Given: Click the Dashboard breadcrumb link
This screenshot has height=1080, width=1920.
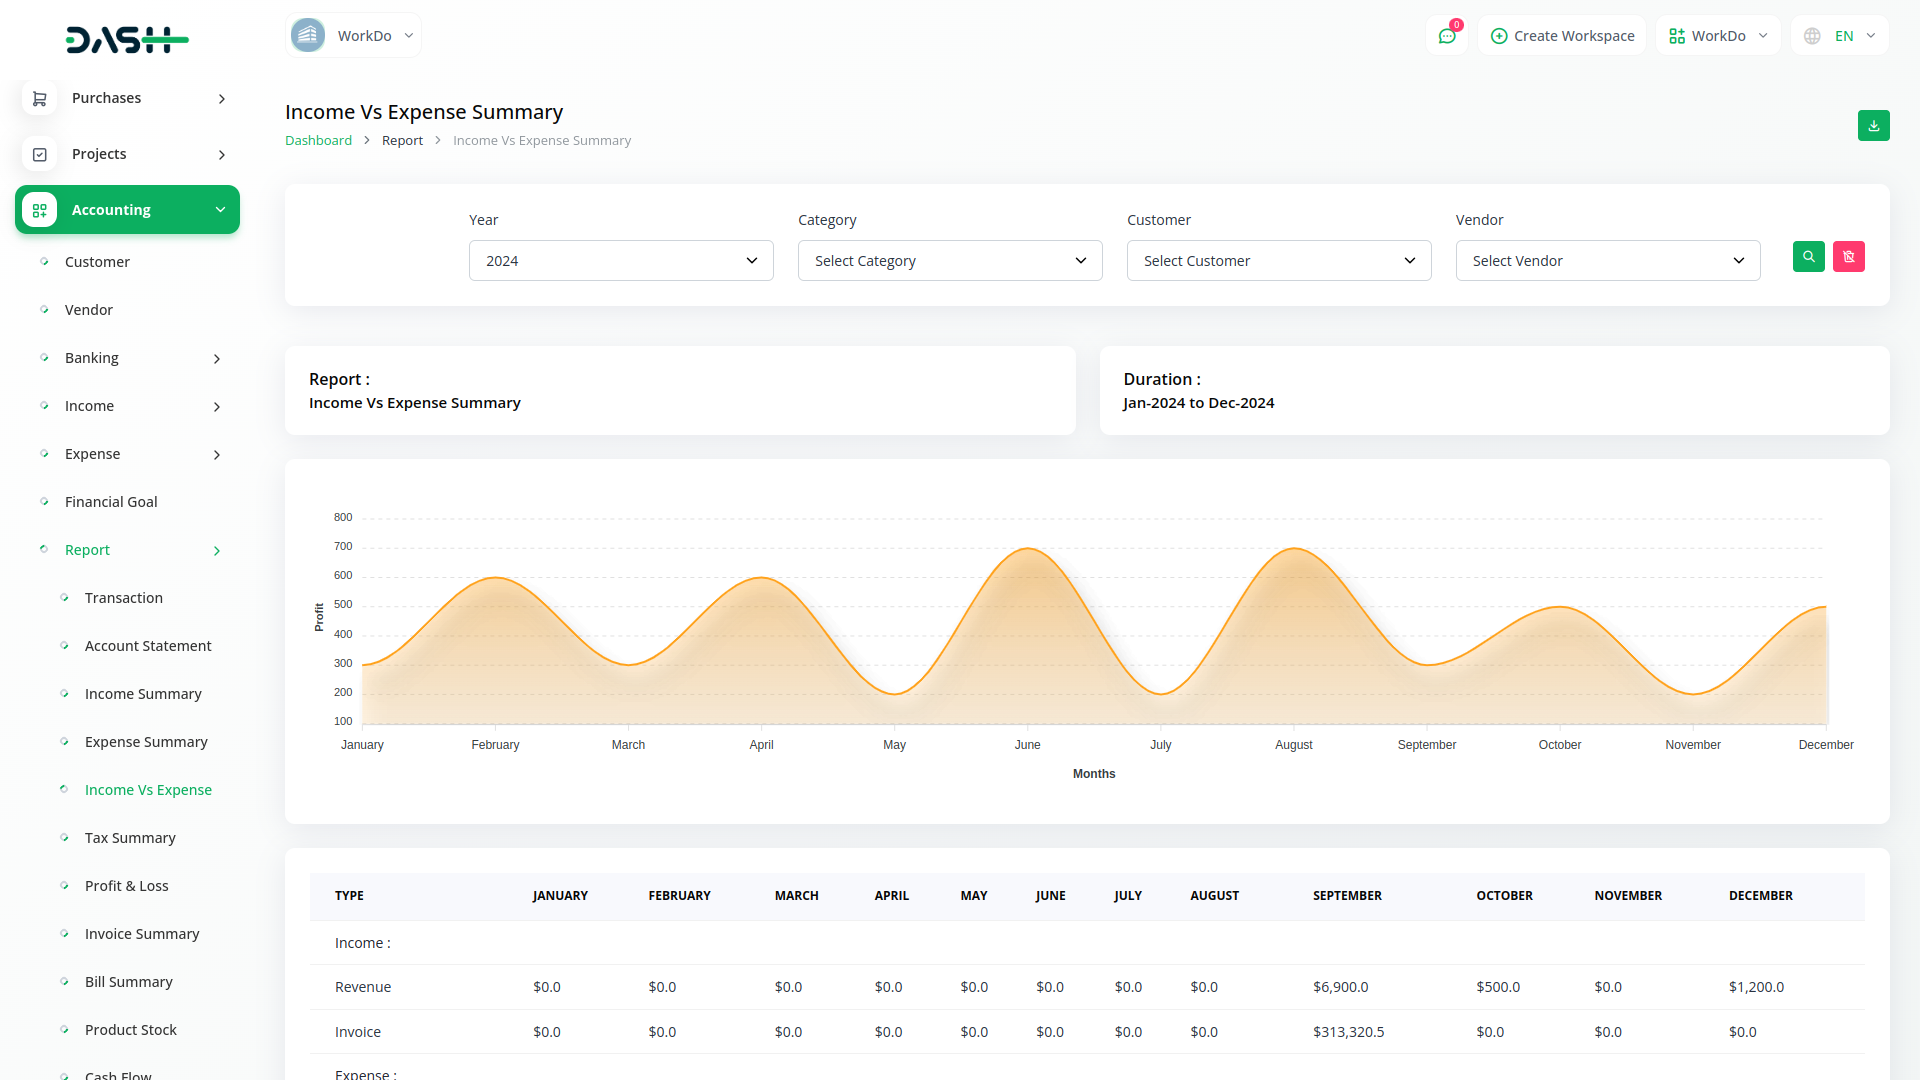Looking at the screenshot, I should pos(318,140).
